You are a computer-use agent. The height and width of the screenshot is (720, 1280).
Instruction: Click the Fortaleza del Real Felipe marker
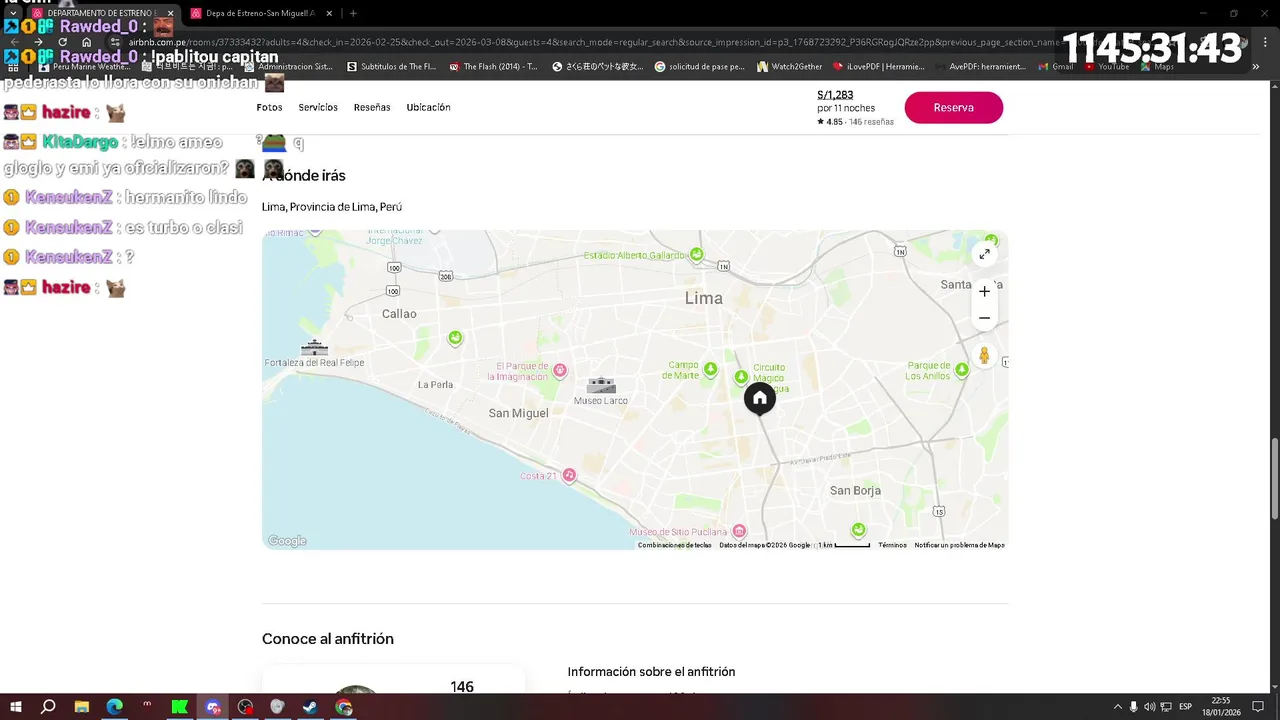[314, 347]
